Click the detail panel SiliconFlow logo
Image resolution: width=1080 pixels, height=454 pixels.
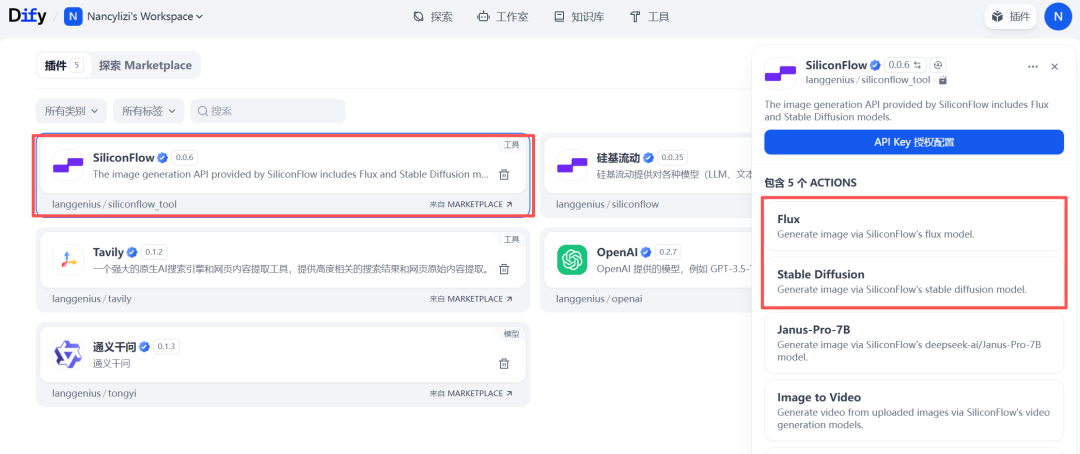pos(780,73)
